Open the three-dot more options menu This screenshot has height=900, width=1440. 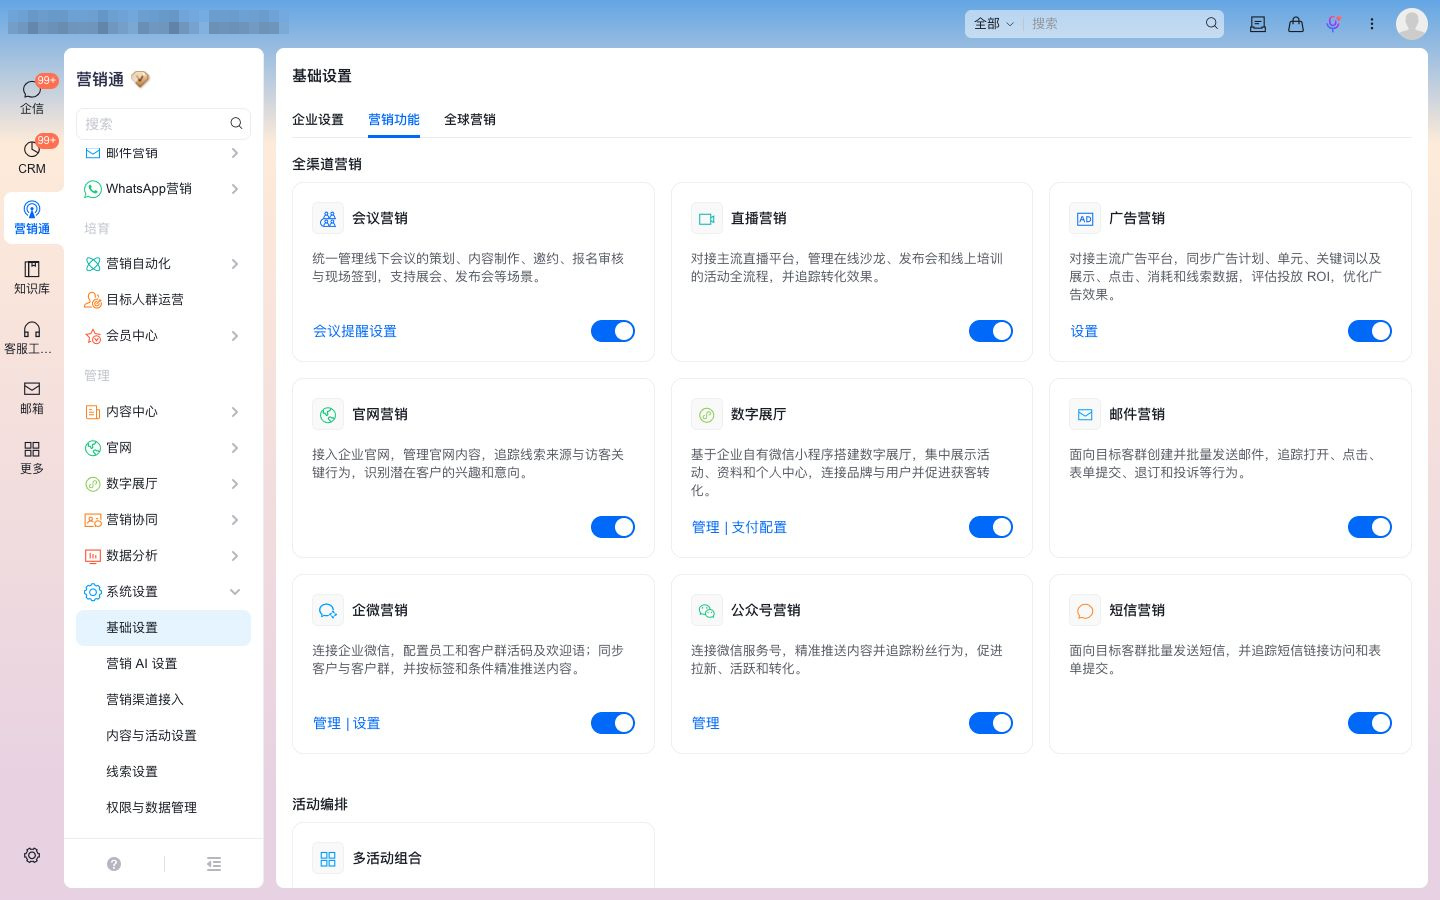pyautogui.click(x=1372, y=24)
